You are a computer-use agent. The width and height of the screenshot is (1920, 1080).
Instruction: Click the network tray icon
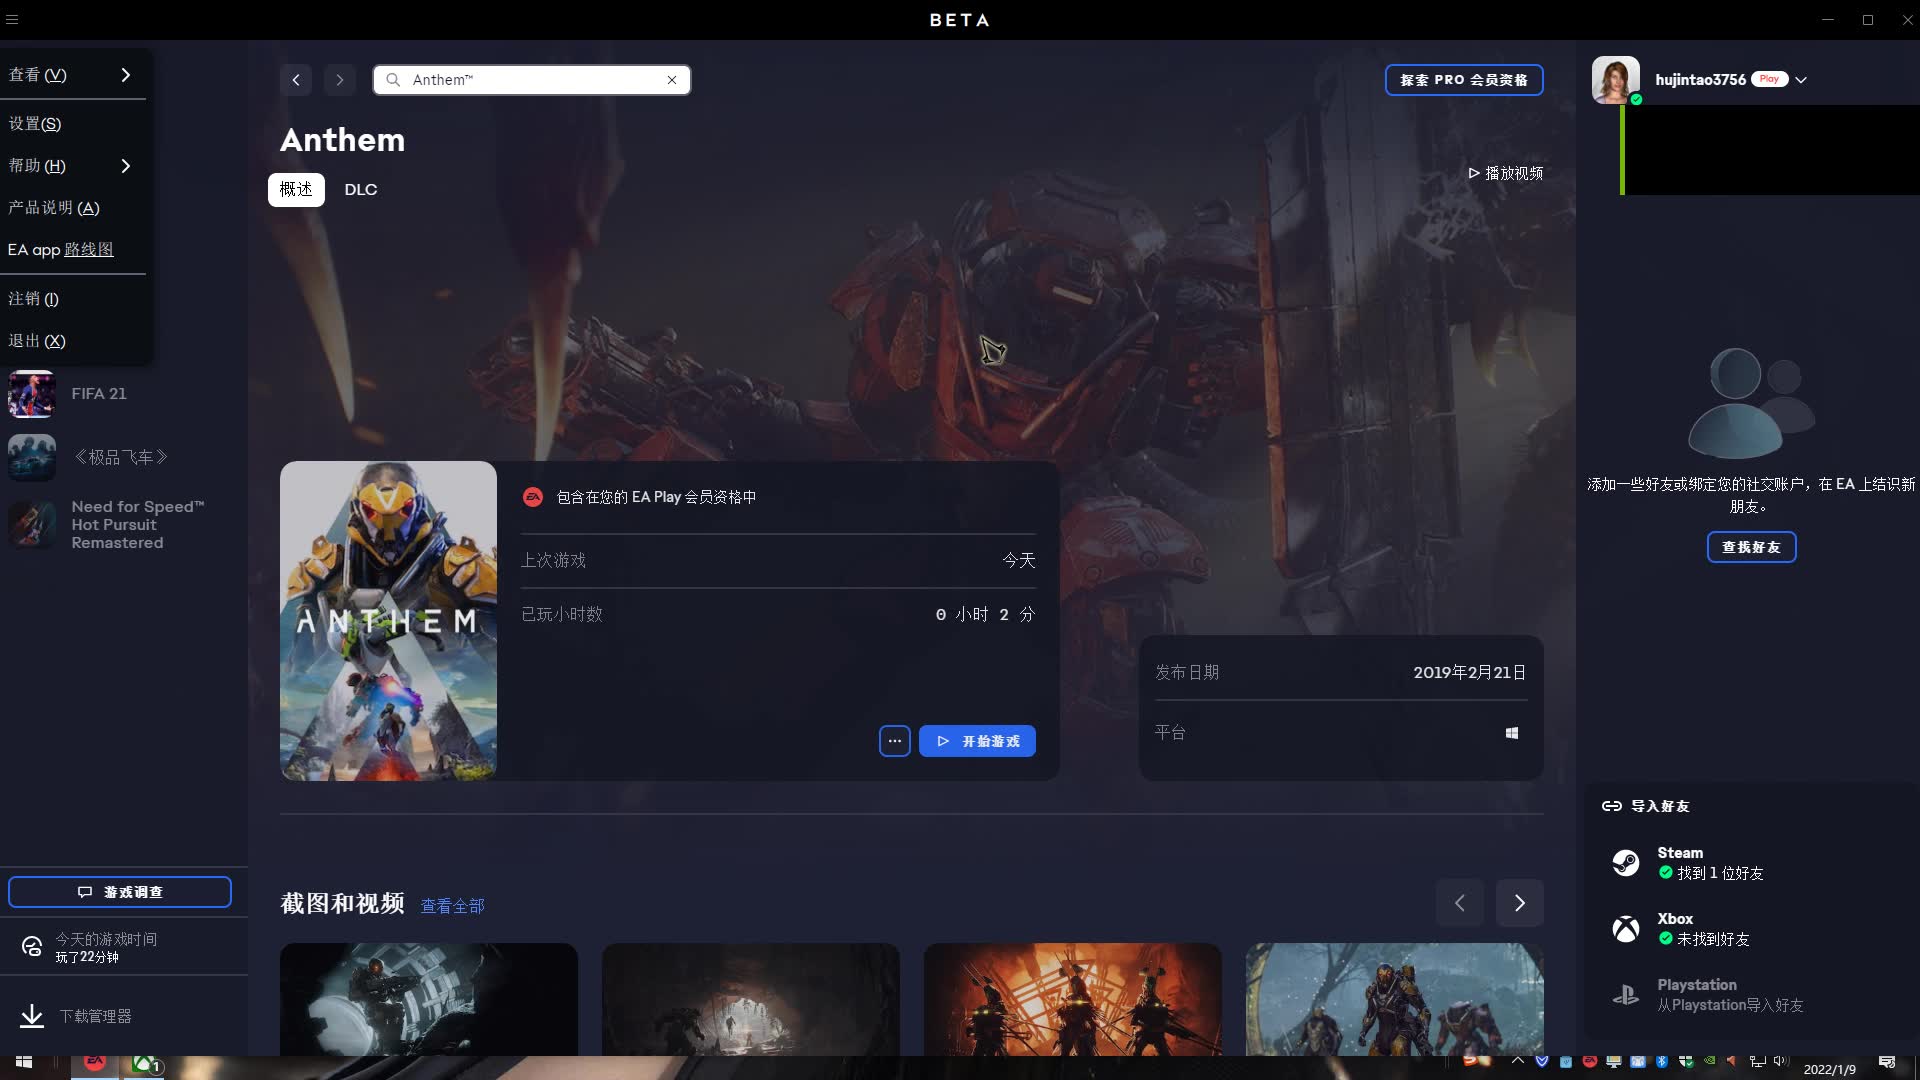(x=1758, y=1061)
